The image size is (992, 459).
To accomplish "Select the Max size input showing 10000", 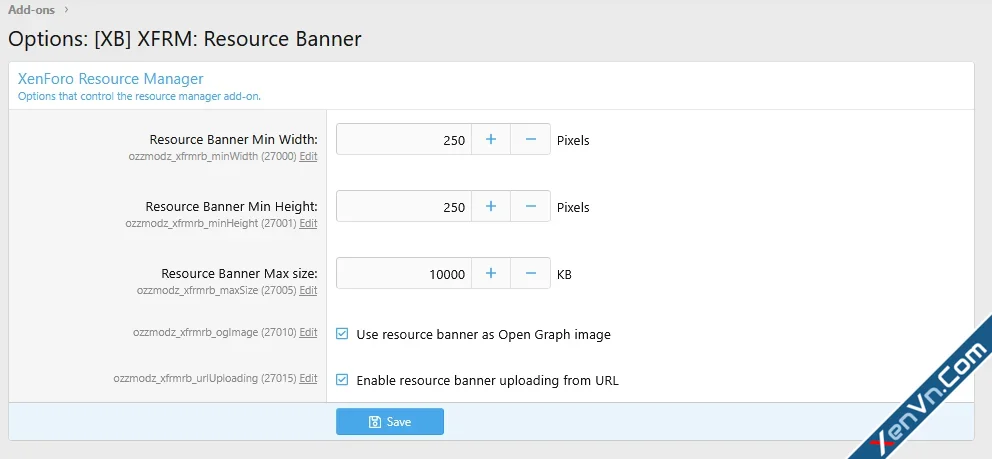I will click(403, 274).
